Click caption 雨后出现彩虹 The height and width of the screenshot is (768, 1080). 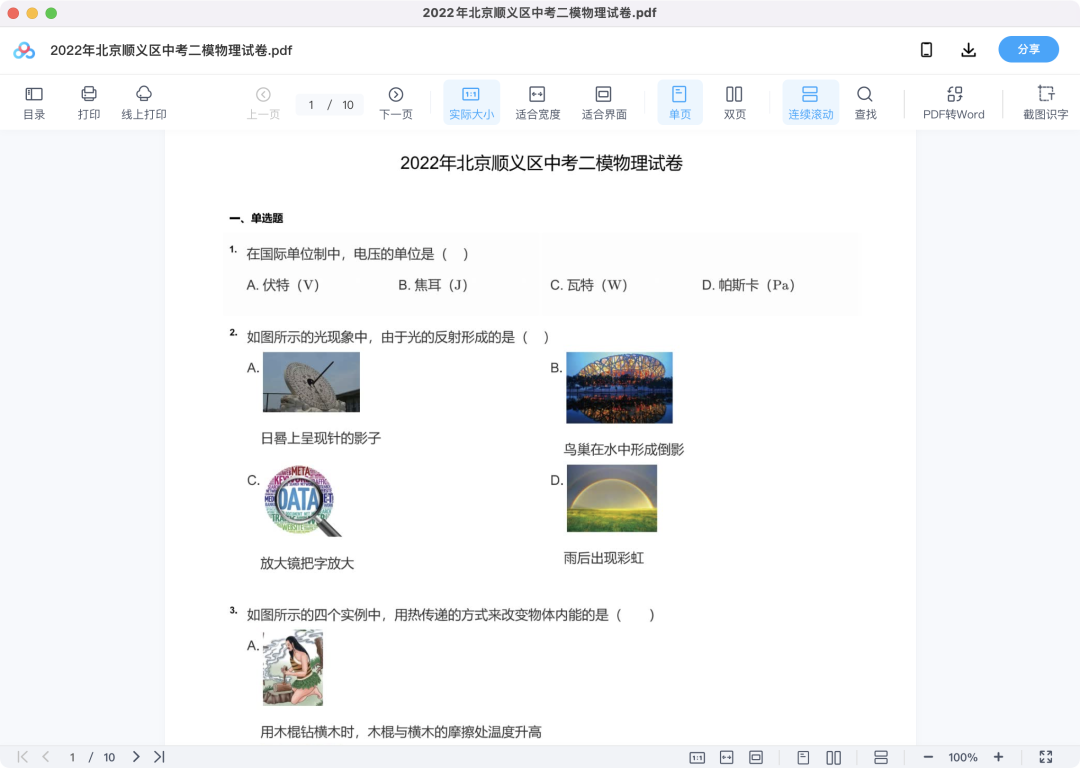604,558
